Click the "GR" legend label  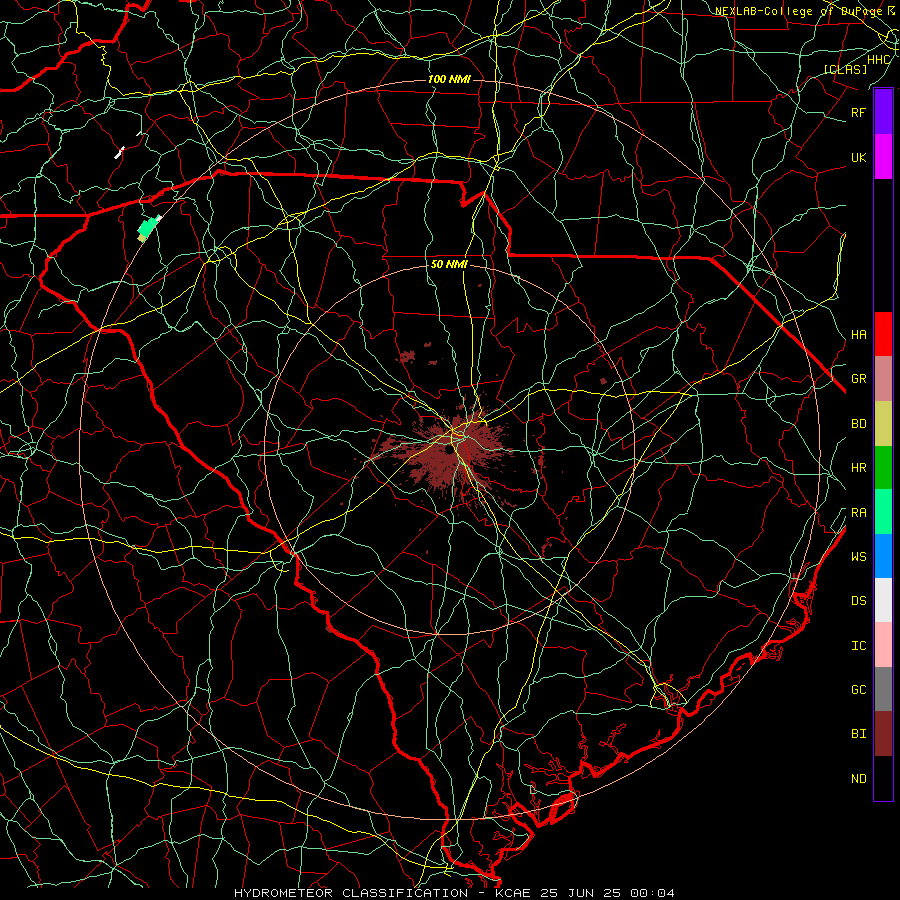pyautogui.click(x=858, y=379)
